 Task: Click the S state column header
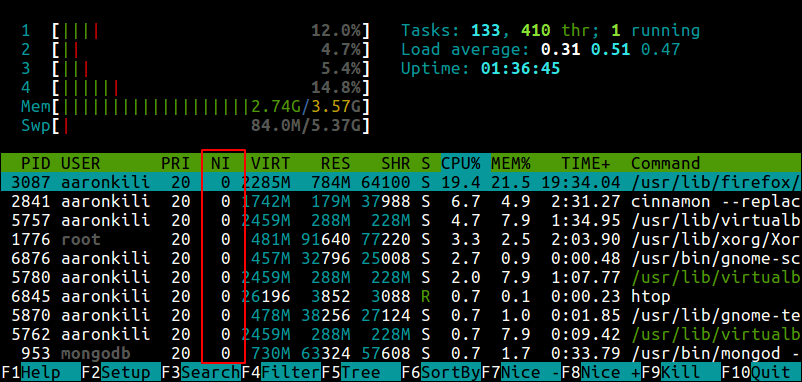pyautogui.click(x=426, y=164)
